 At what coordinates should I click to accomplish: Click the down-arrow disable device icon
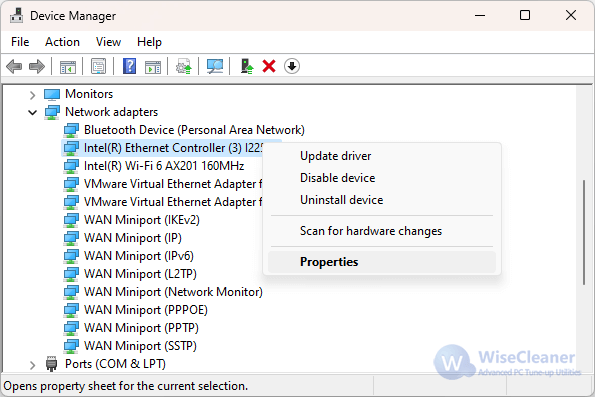[292, 66]
